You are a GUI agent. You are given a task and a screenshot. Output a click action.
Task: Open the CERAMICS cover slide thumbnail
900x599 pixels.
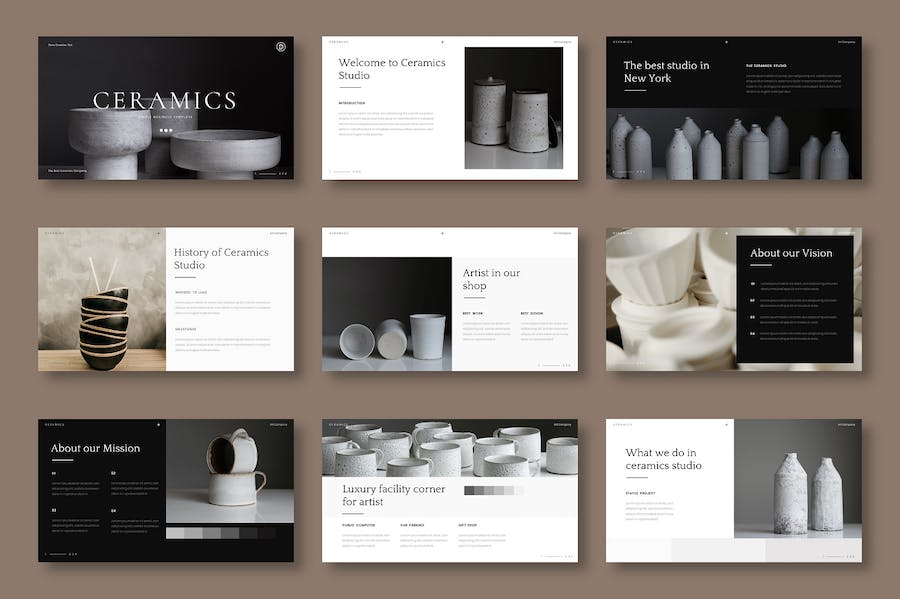(x=166, y=108)
